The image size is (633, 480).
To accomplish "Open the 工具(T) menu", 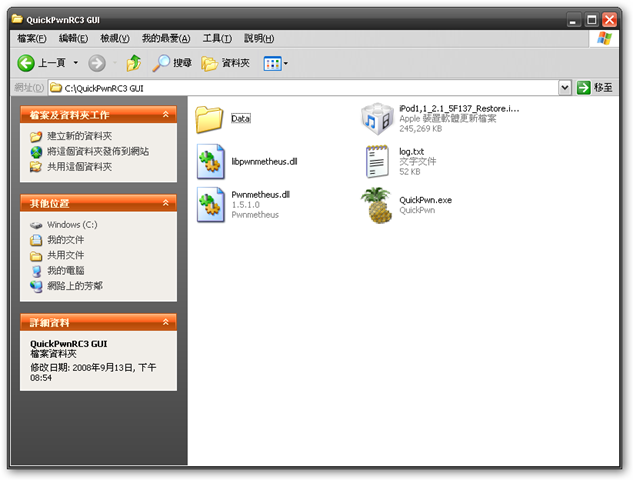I will click(x=217, y=38).
